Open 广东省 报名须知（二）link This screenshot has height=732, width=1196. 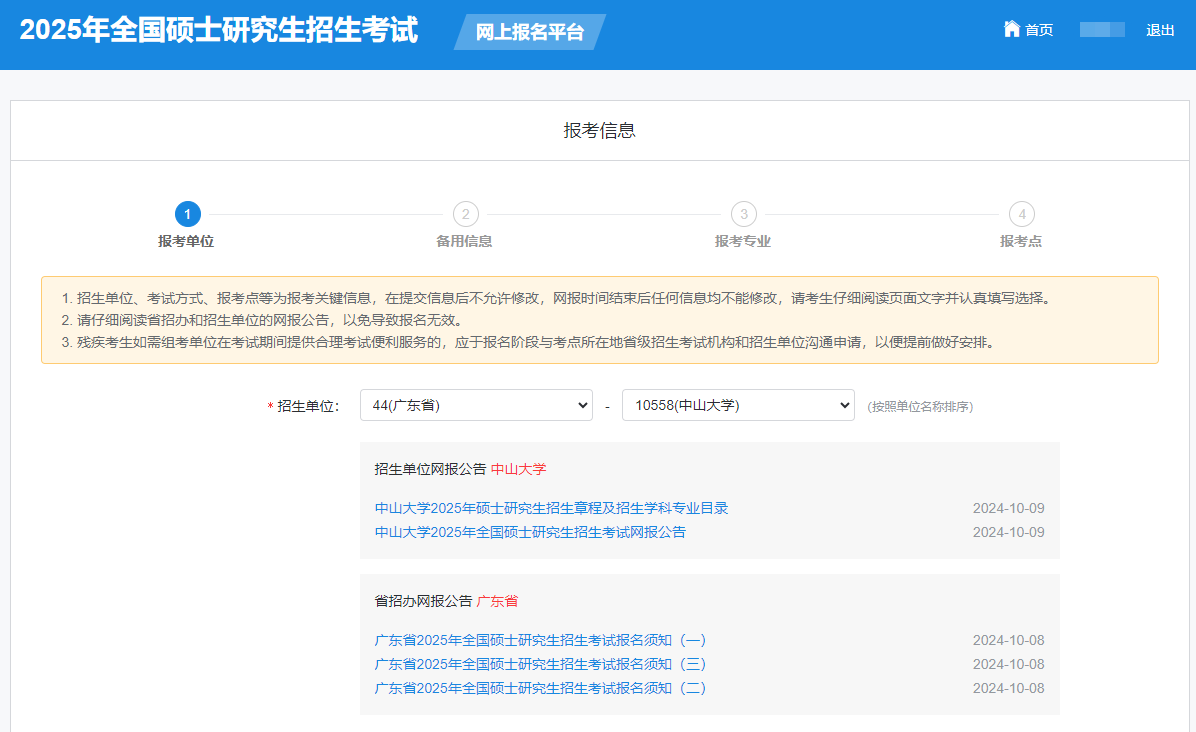coord(540,688)
